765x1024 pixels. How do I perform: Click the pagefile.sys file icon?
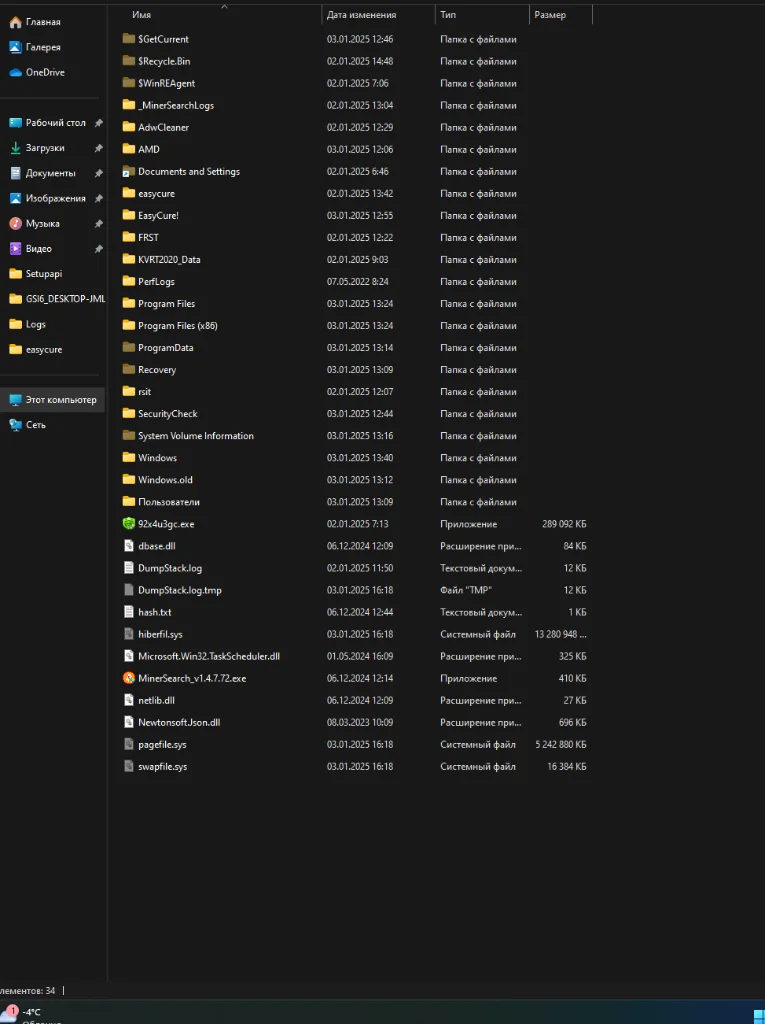tap(129, 744)
